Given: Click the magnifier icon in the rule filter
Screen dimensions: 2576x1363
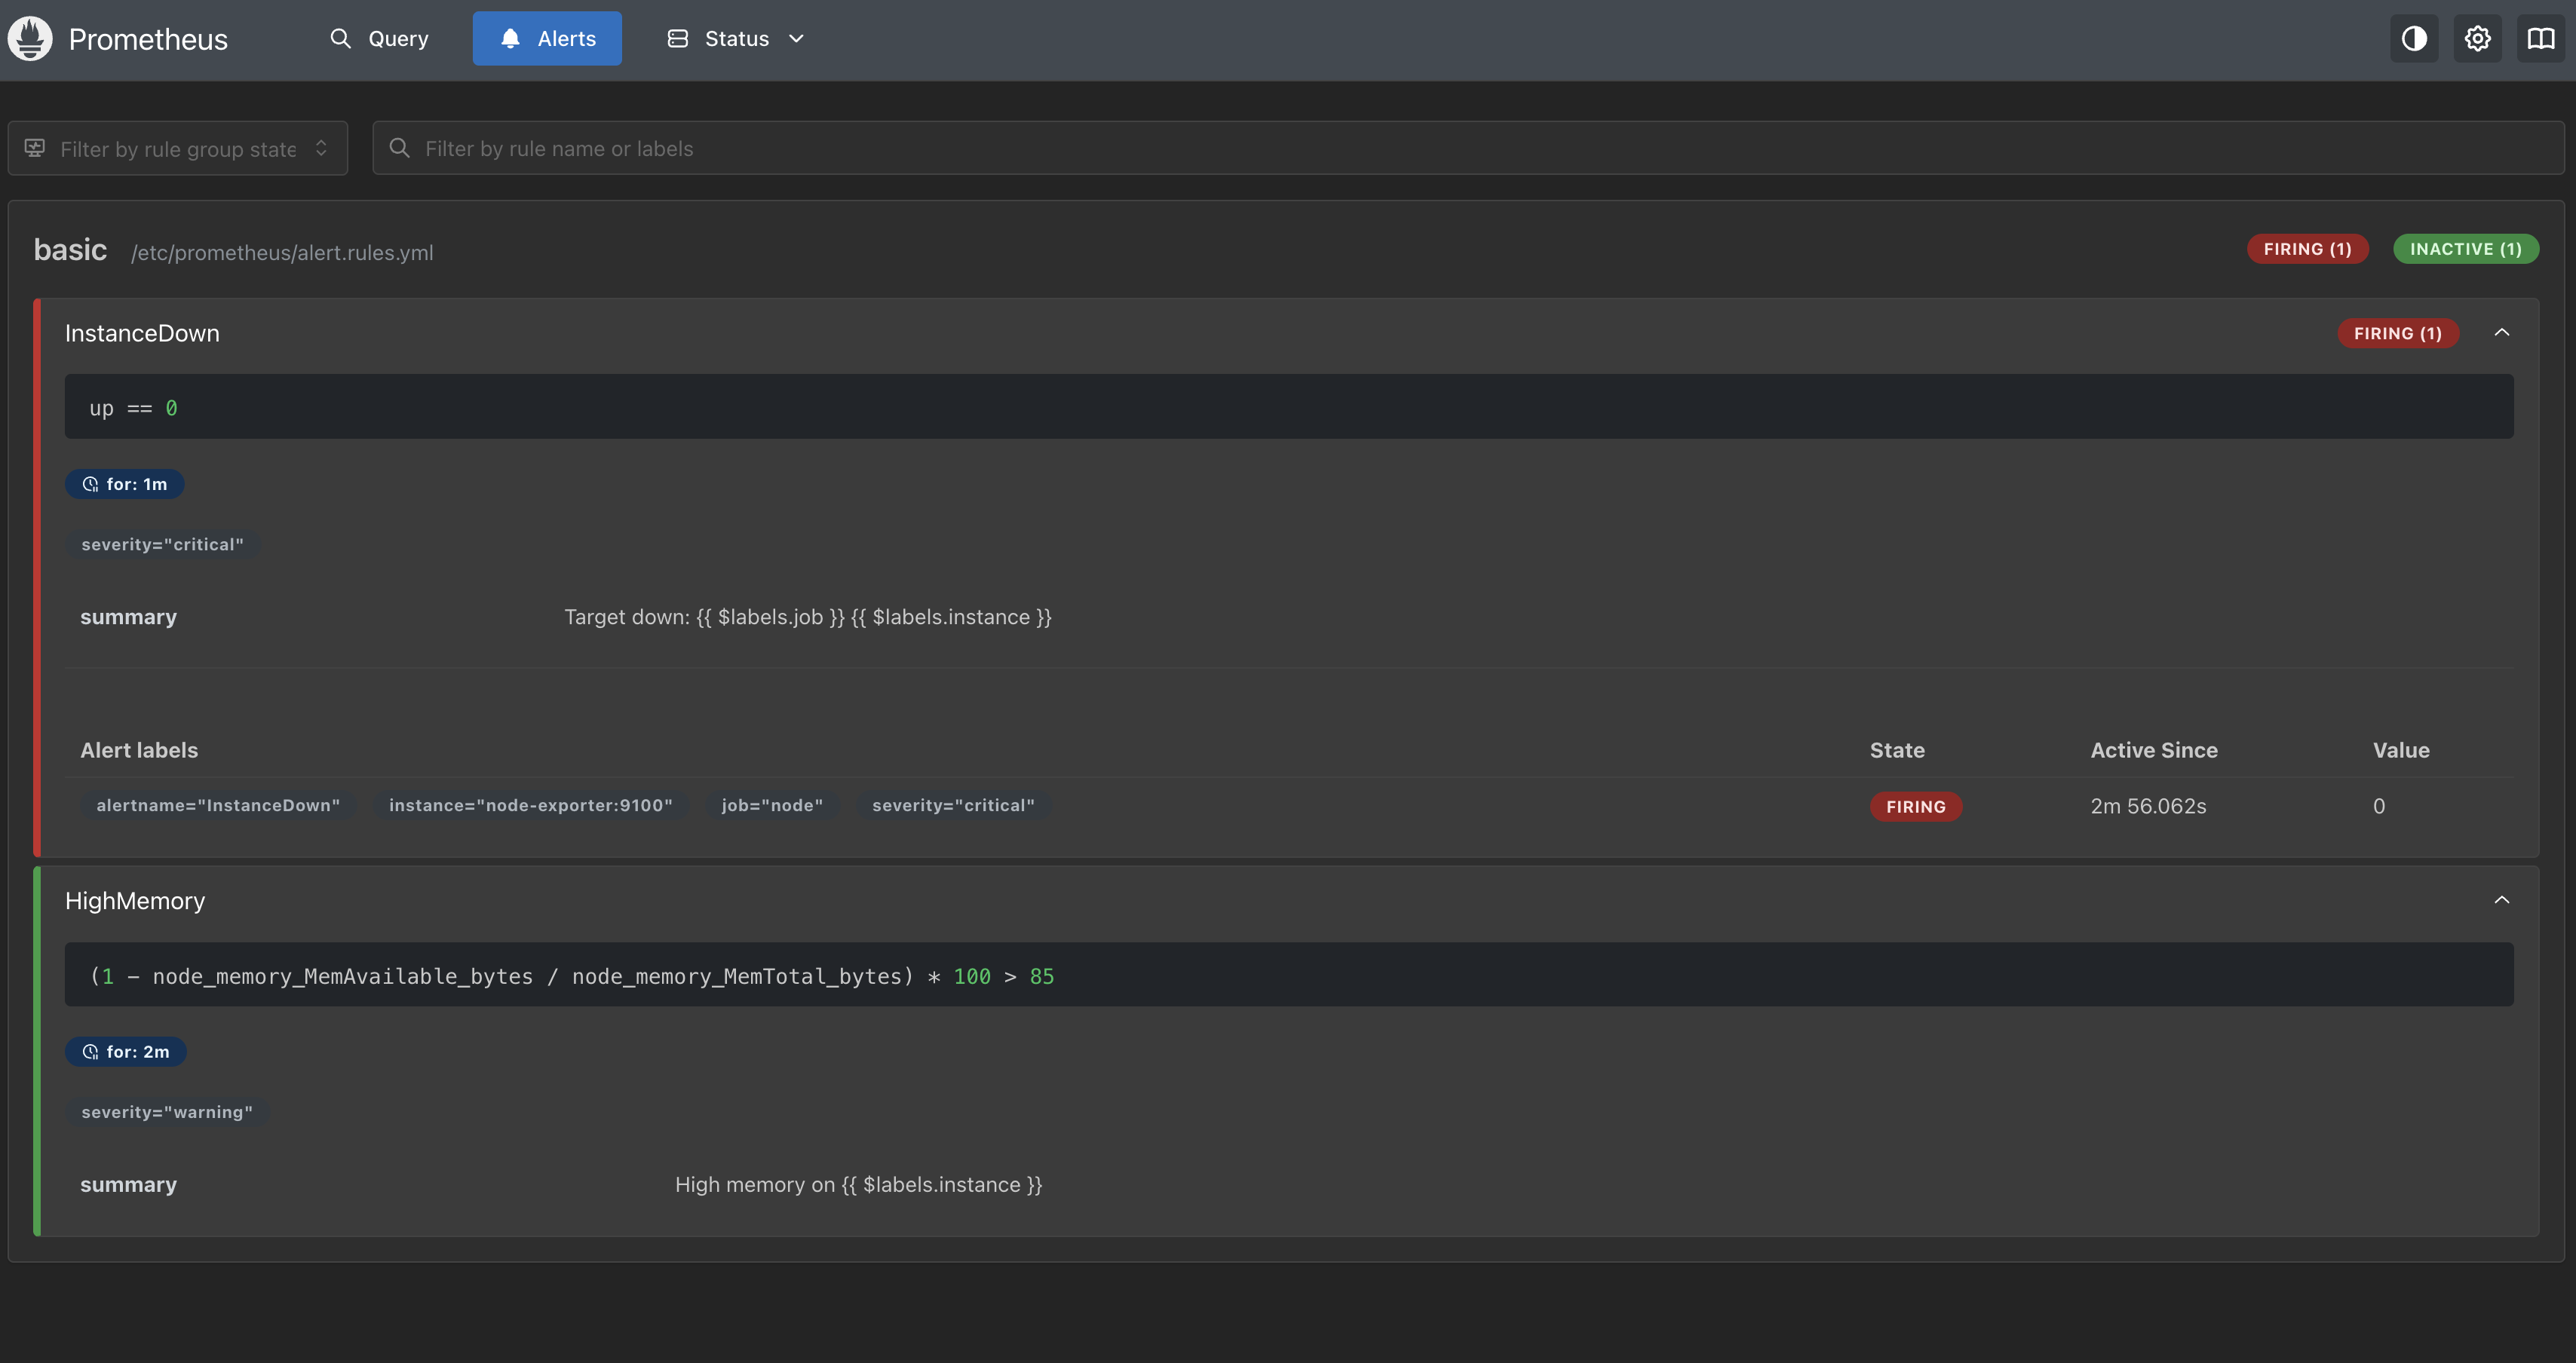Looking at the screenshot, I should point(399,148).
